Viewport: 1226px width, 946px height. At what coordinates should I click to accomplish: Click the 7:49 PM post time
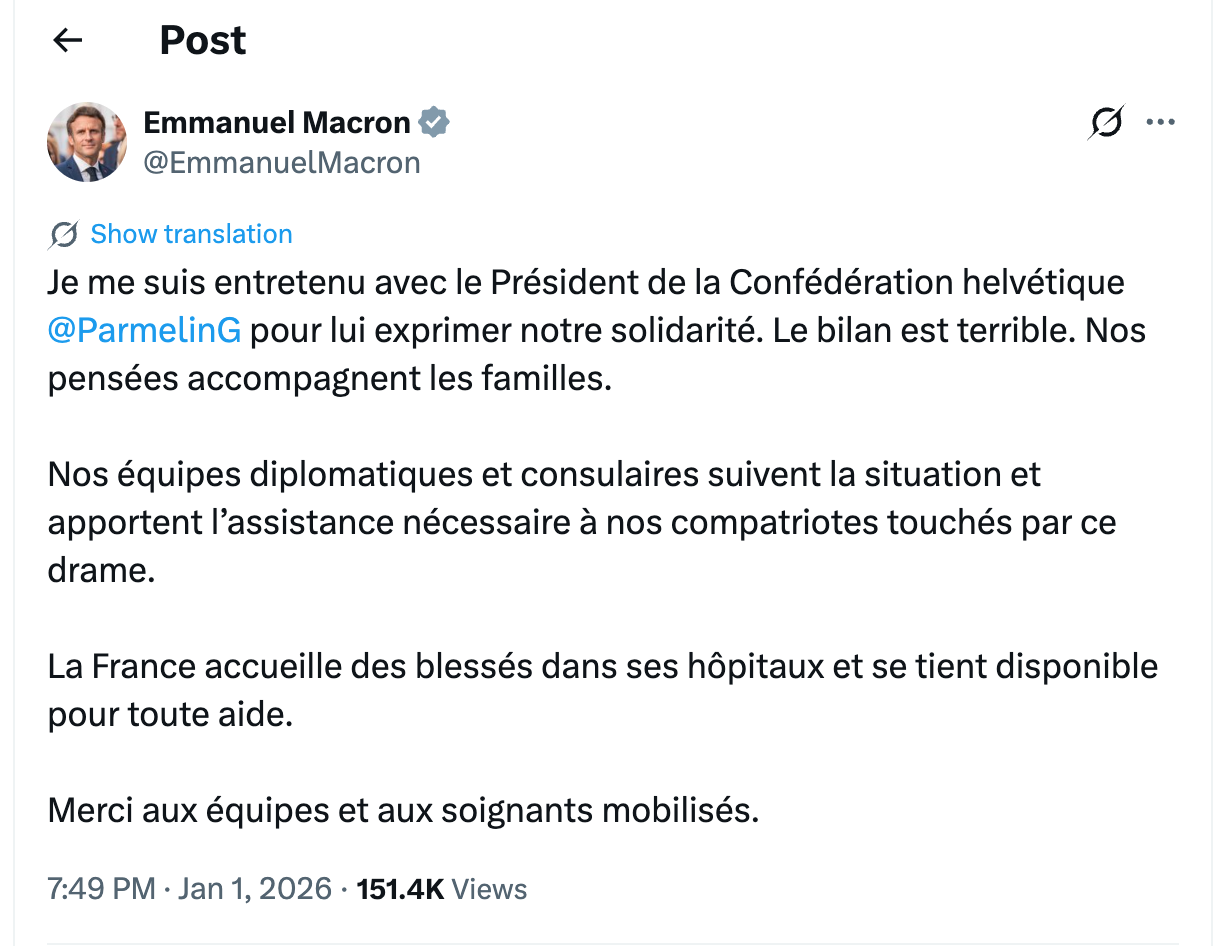click(x=101, y=889)
